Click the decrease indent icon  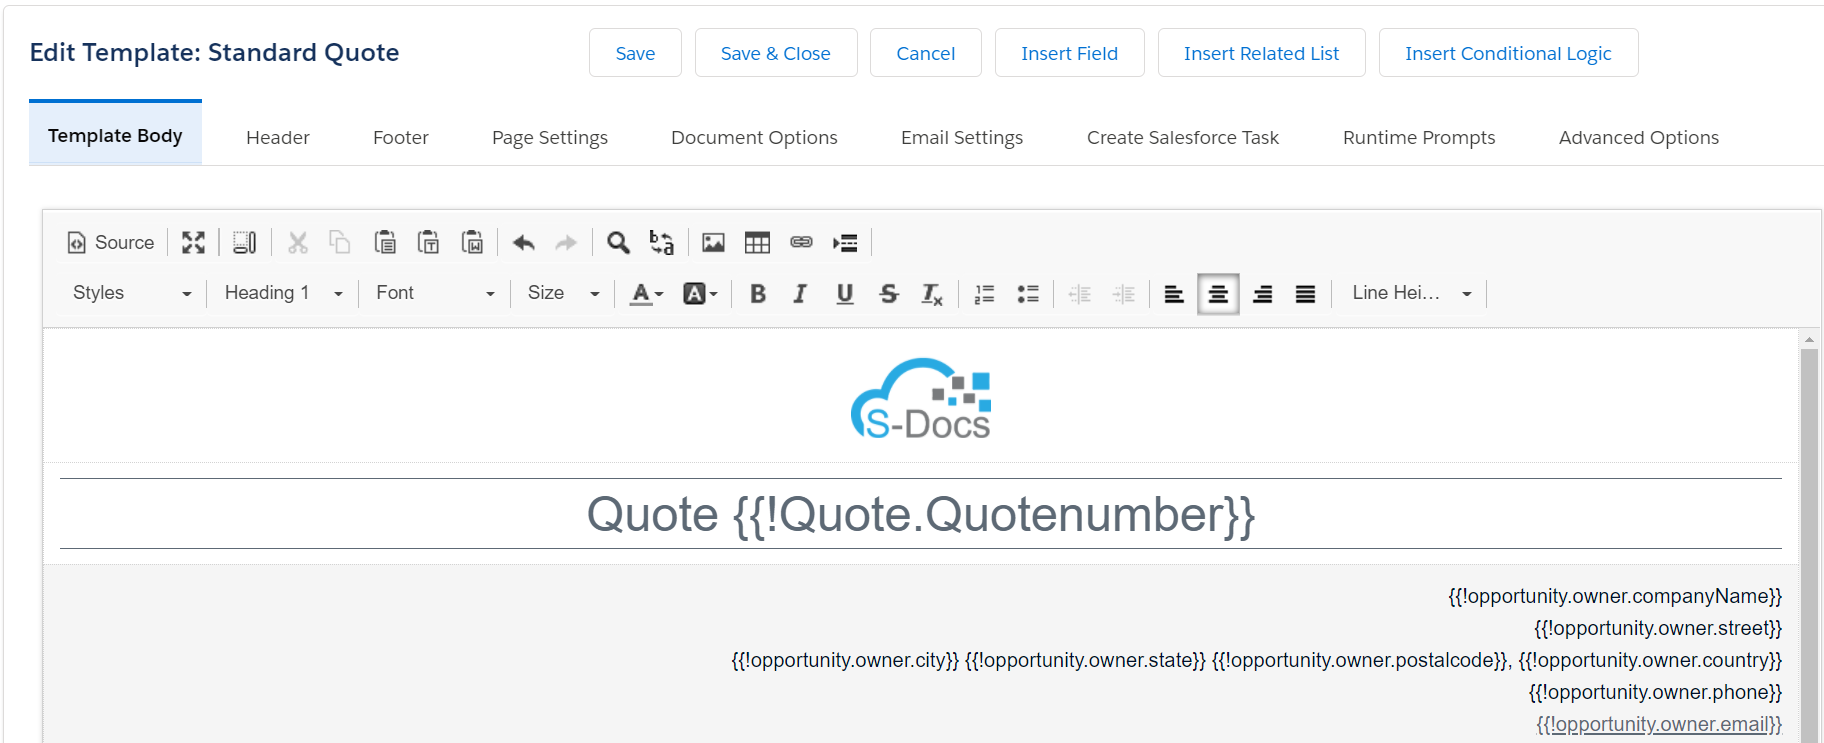click(1080, 294)
